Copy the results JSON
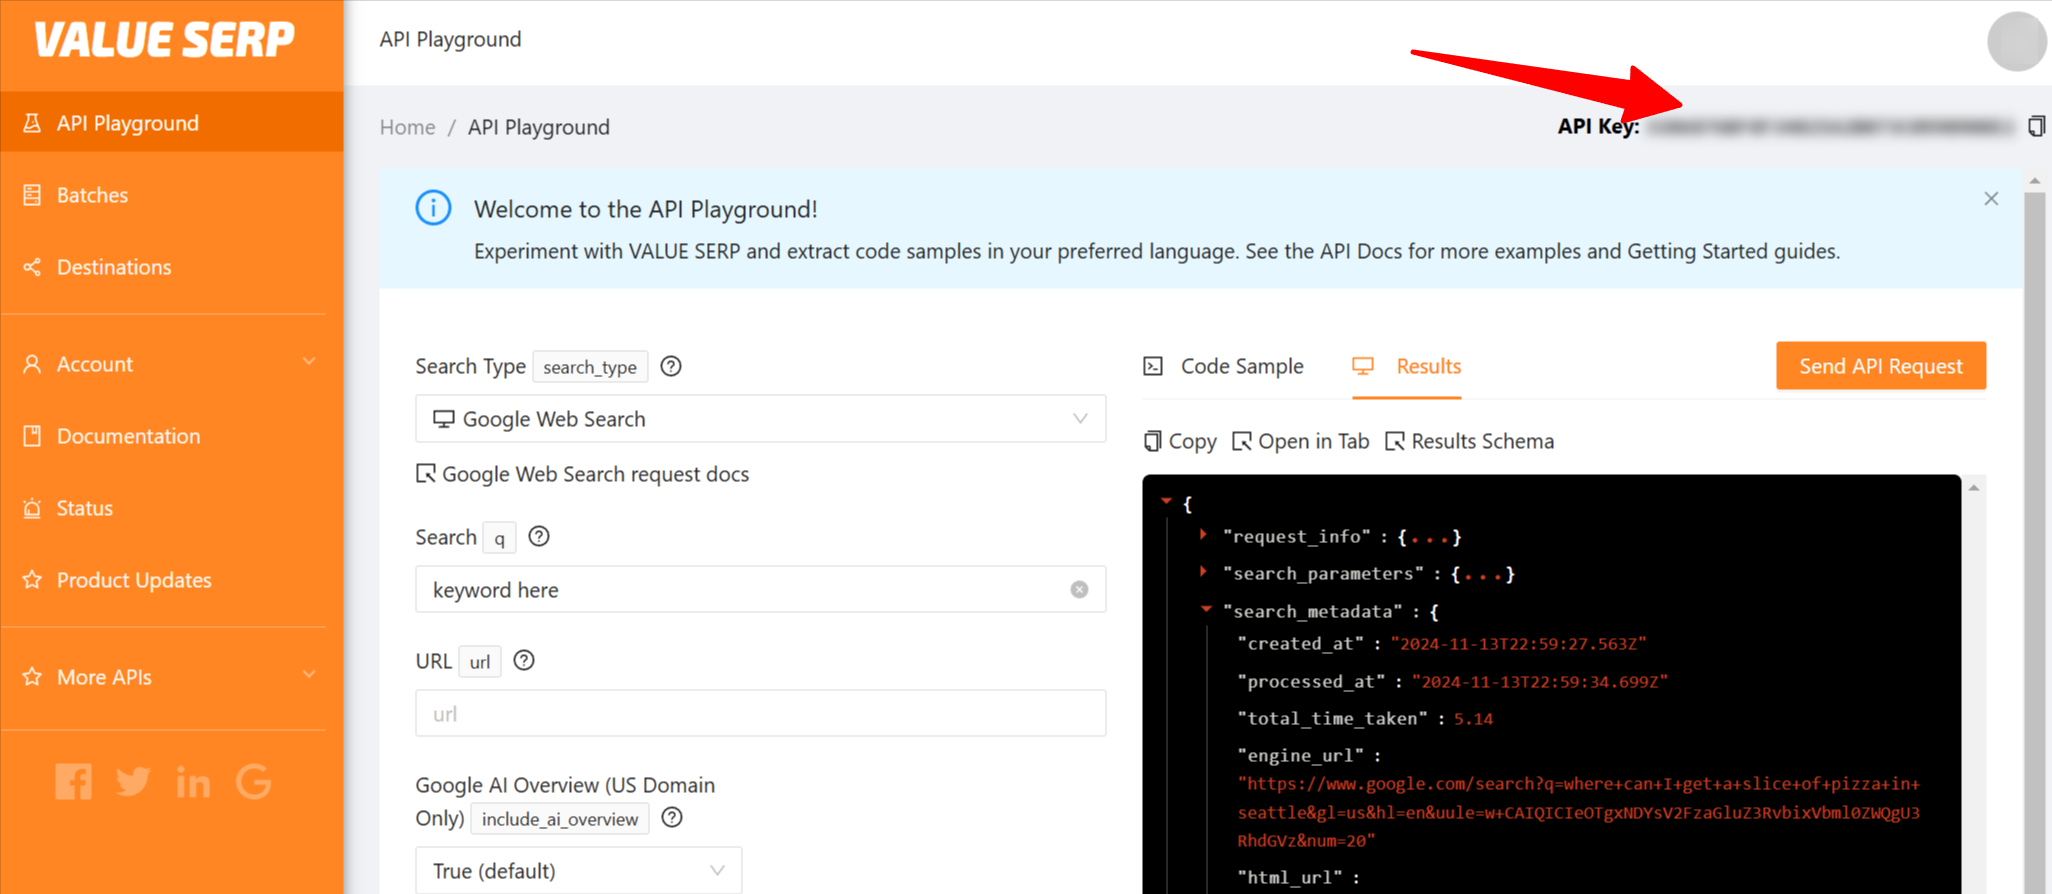The height and width of the screenshot is (894, 2052). [x=1180, y=441]
